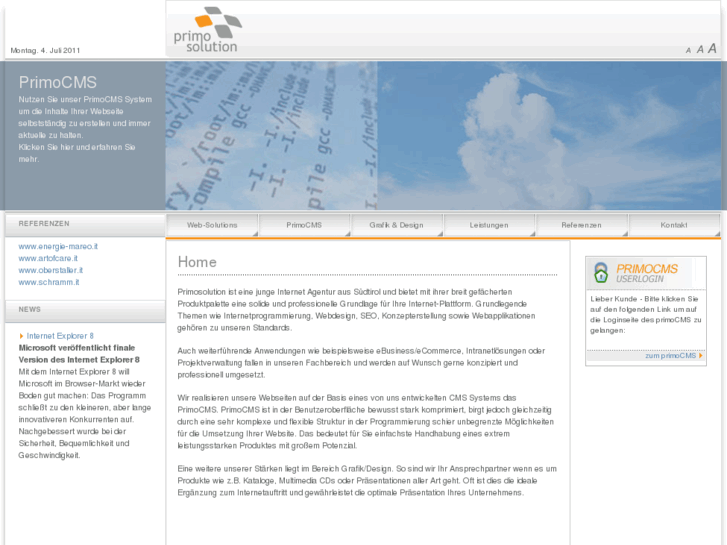Click the PrimoCMS userlogin padlock icon

[601, 273]
